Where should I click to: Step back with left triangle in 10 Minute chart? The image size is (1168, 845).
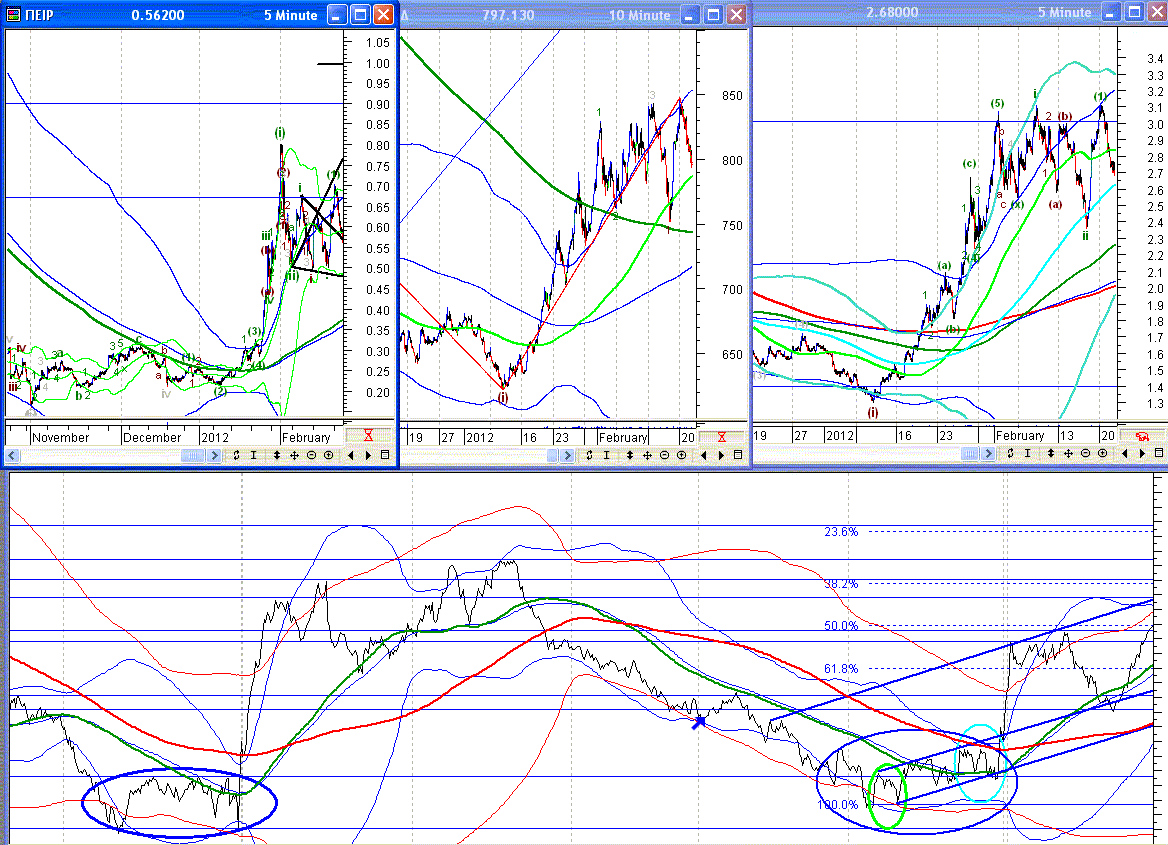pos(704,455)
